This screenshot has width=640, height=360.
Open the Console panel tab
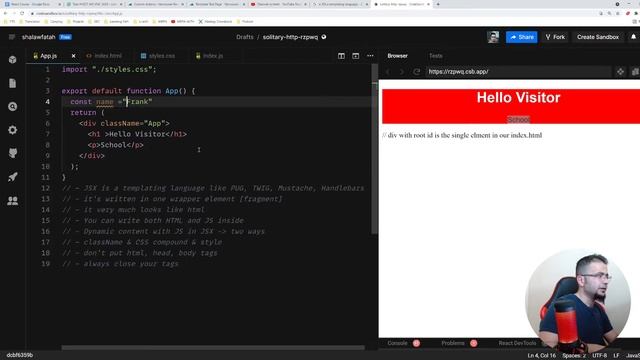pyautogui.click(x=397, y=343)
